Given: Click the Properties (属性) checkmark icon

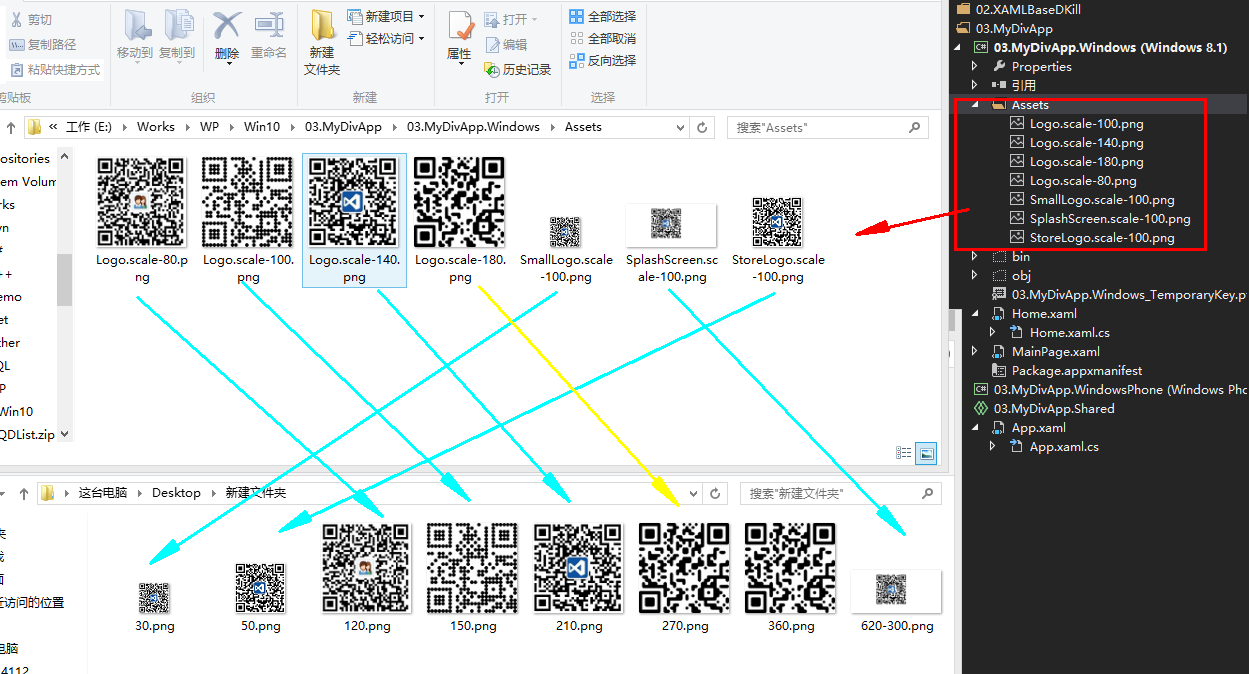Looking at the screenshot, I should [x=460, y=27].
